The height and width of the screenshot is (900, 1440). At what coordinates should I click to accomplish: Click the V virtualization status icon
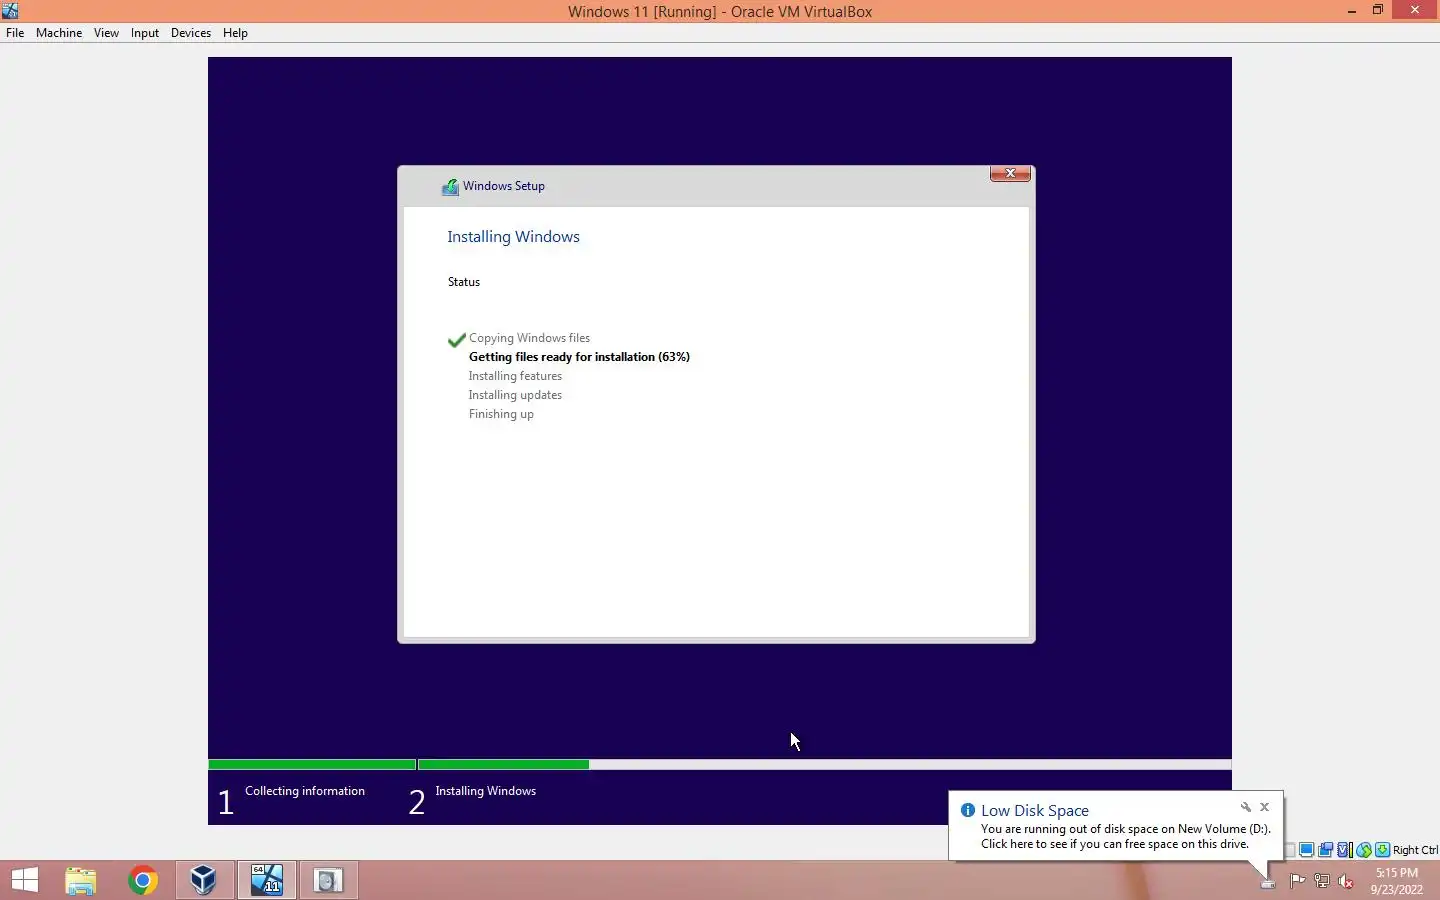point(1344,850)
